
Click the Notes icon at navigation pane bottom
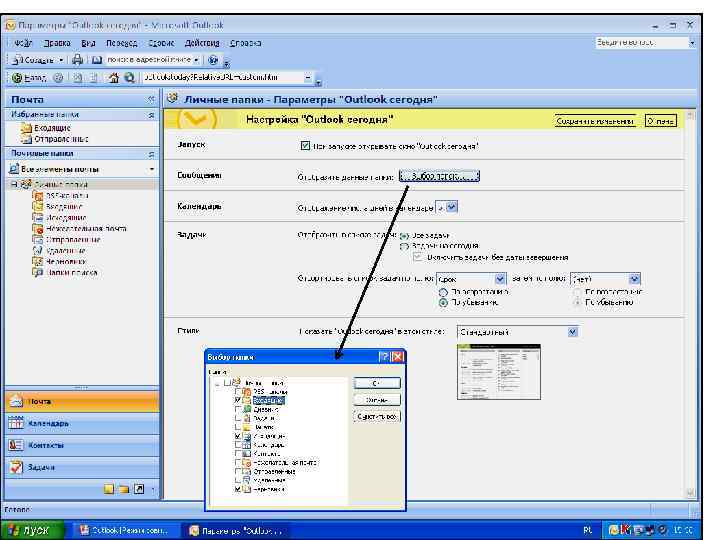point(109,489)
